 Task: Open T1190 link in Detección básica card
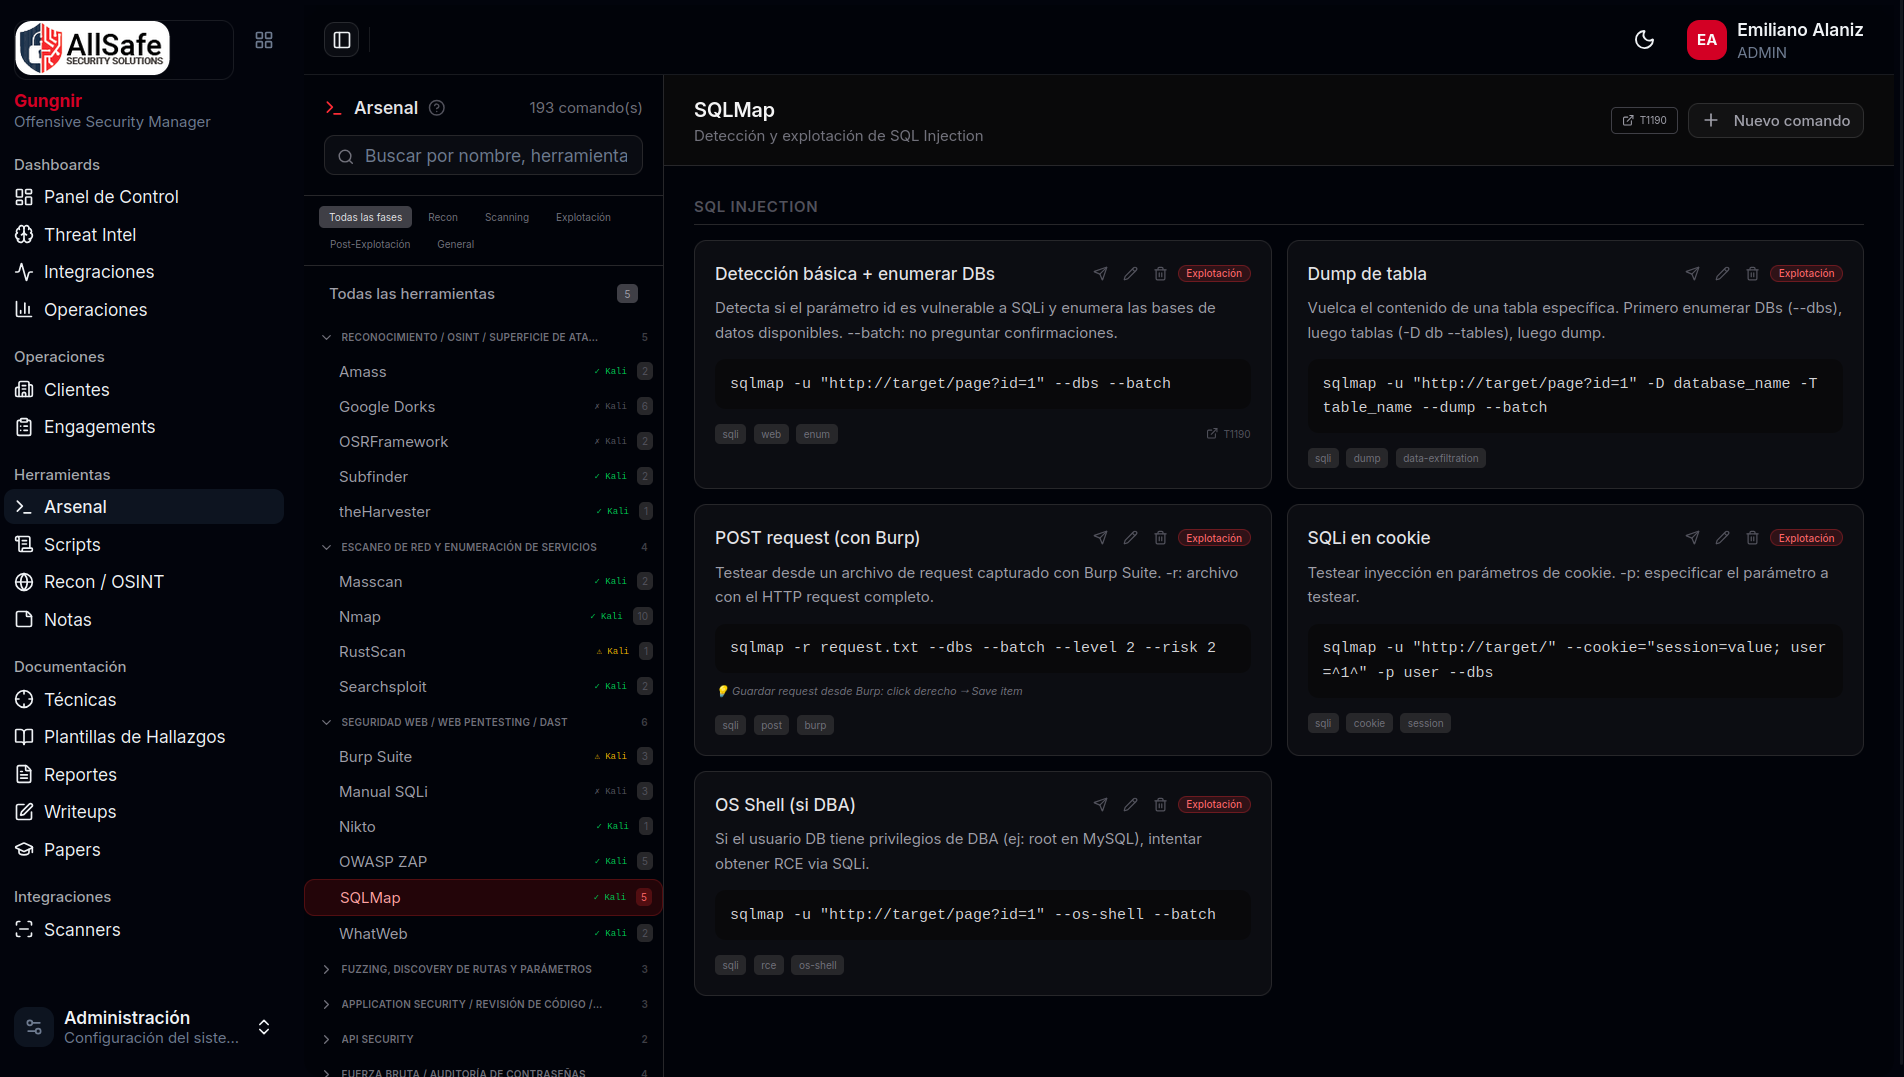(x=1229, y=434)
